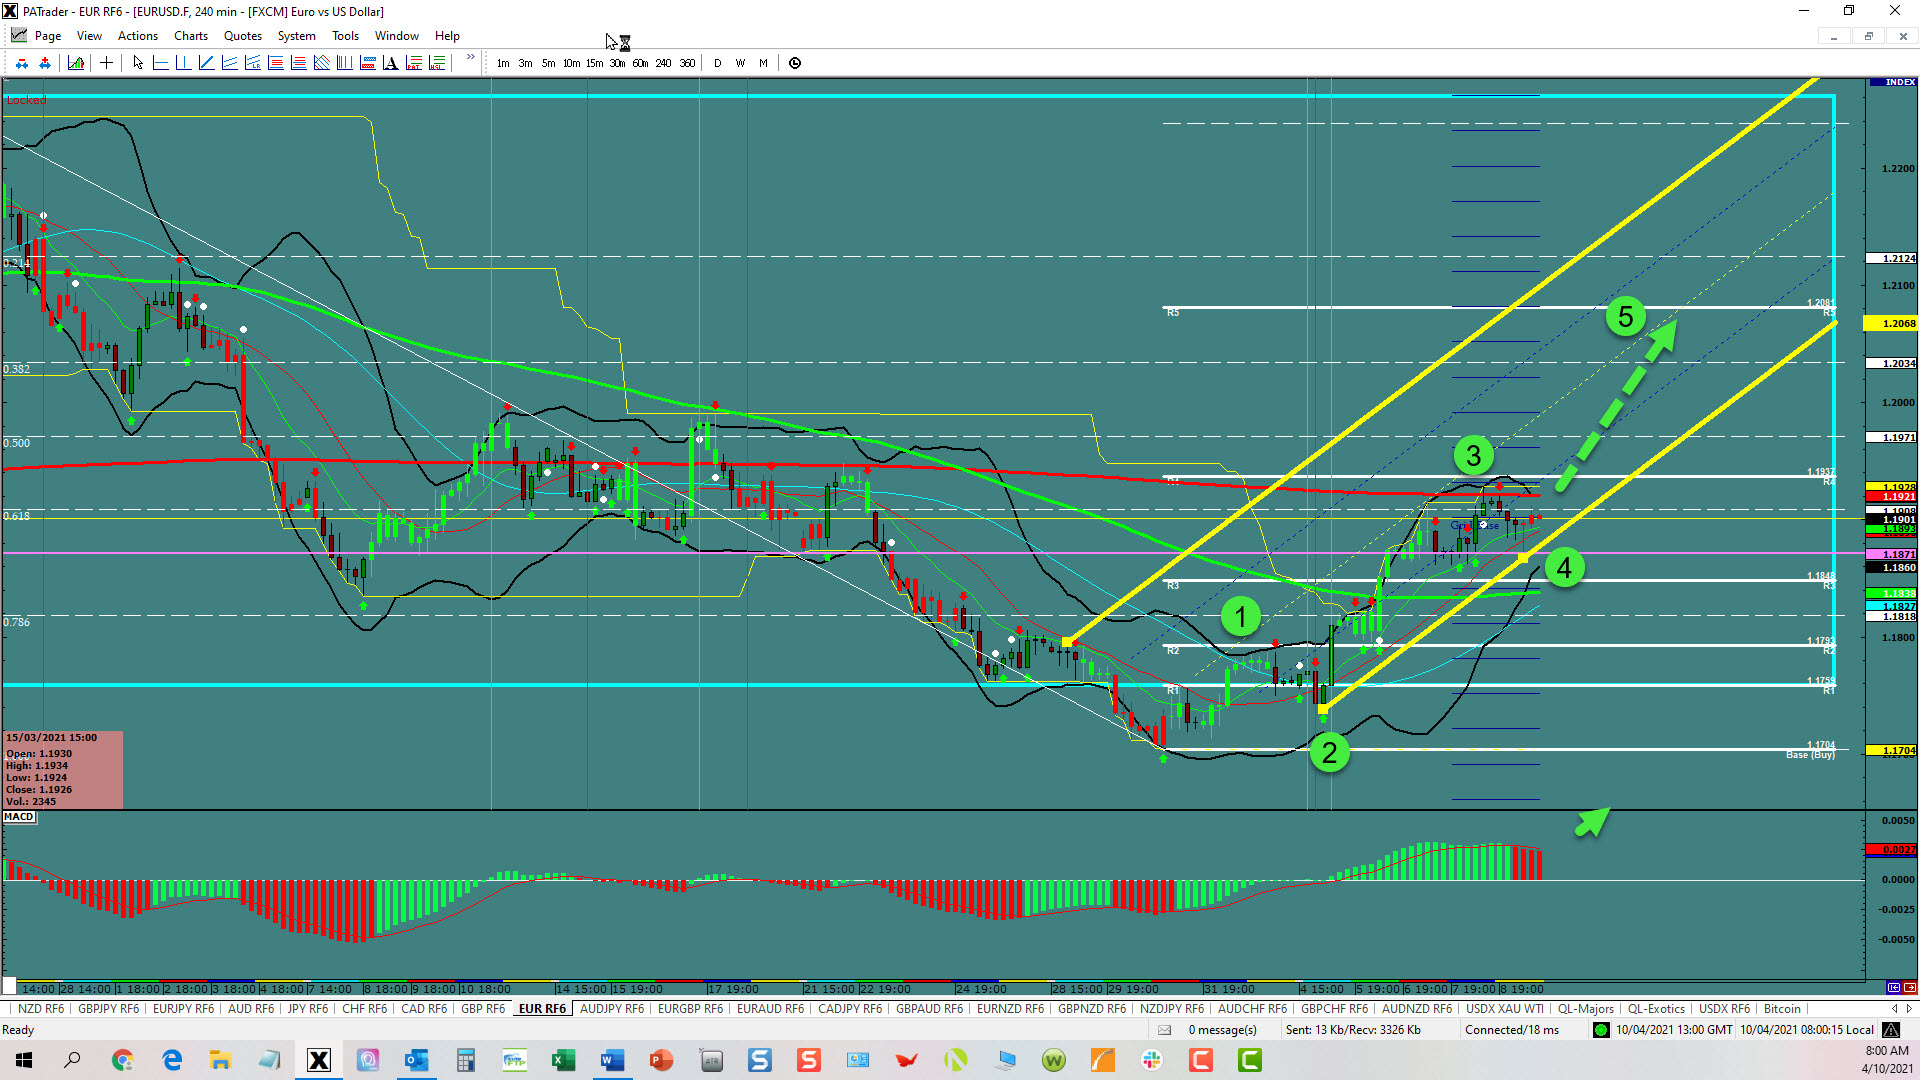Select the crosshair cursor tool

tap(106, 63)
